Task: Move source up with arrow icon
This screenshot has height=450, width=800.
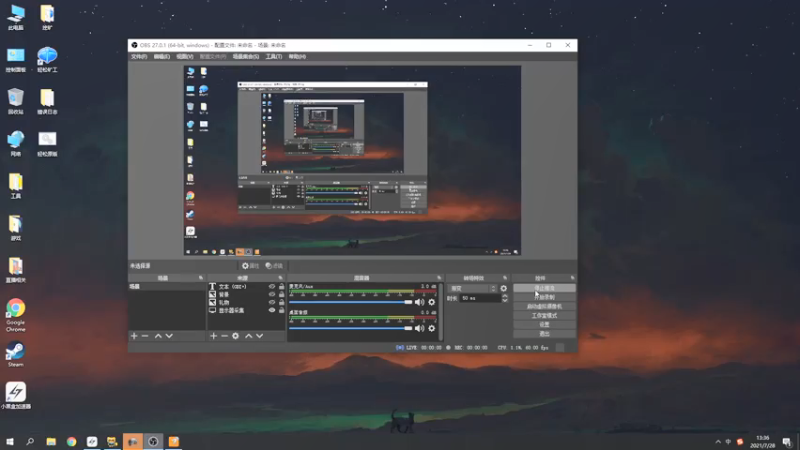Action: coord(248,336)
